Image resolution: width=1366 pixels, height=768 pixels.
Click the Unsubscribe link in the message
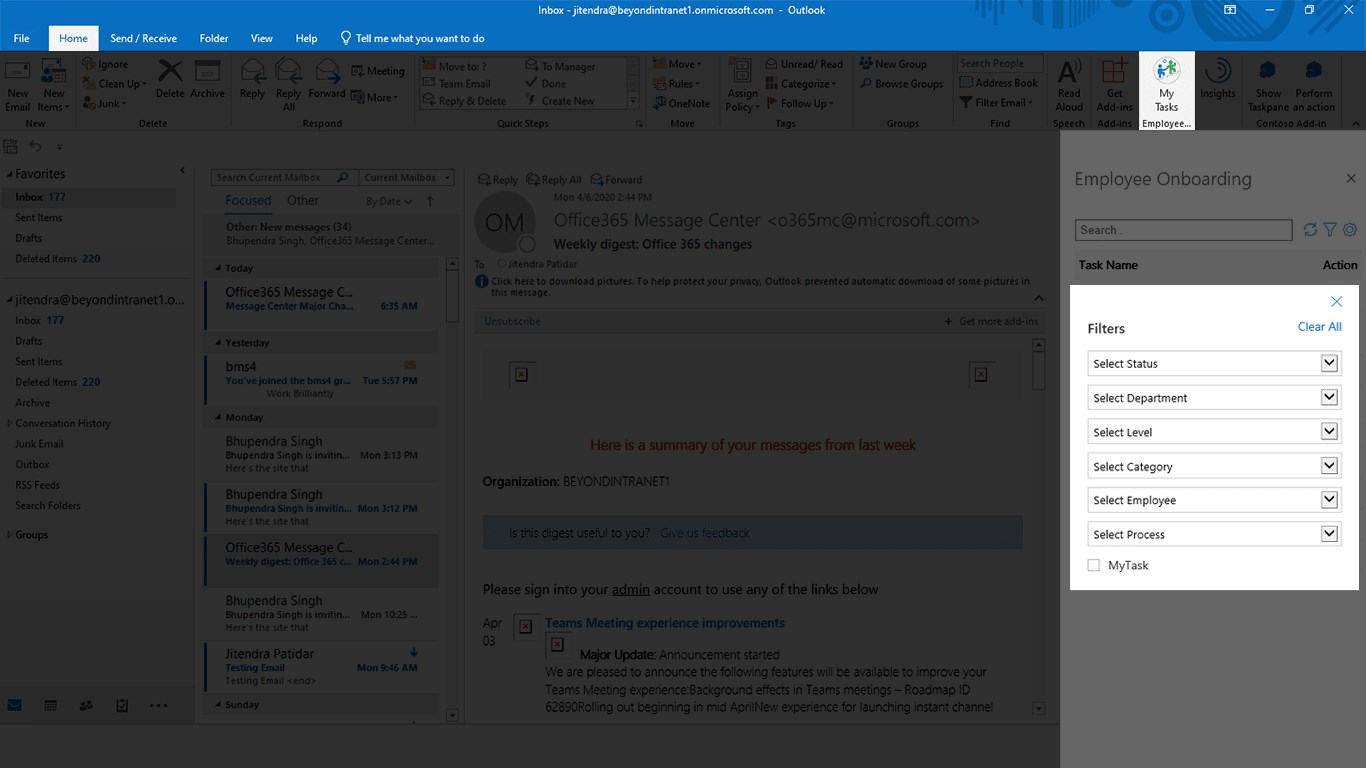point(512,321)
